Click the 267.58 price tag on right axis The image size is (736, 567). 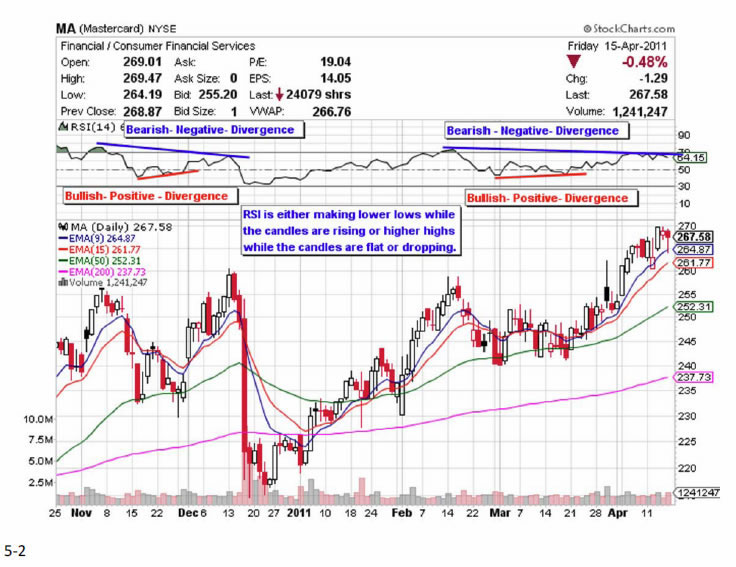[x=694, y=237]
